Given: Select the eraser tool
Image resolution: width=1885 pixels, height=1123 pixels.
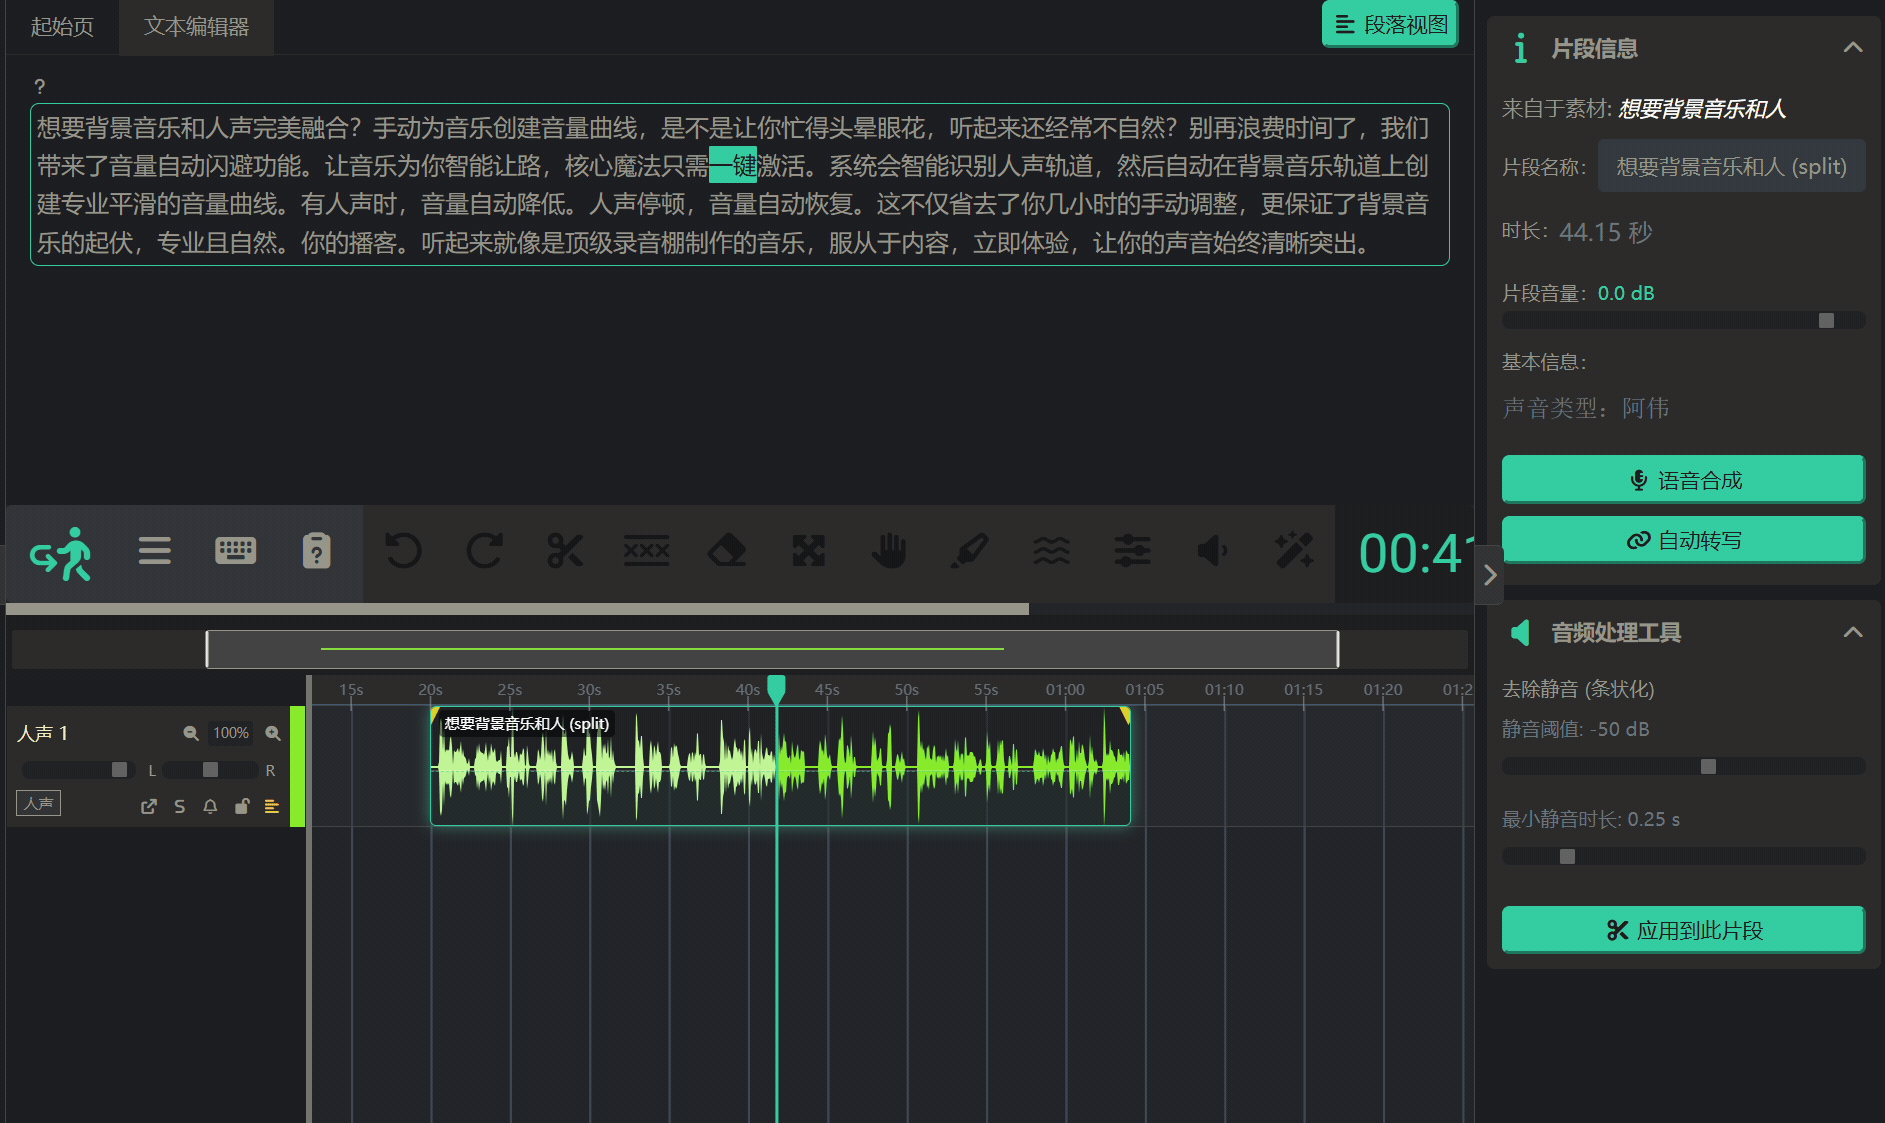Looking at the screenshot, I should click(x=727, y=551).
